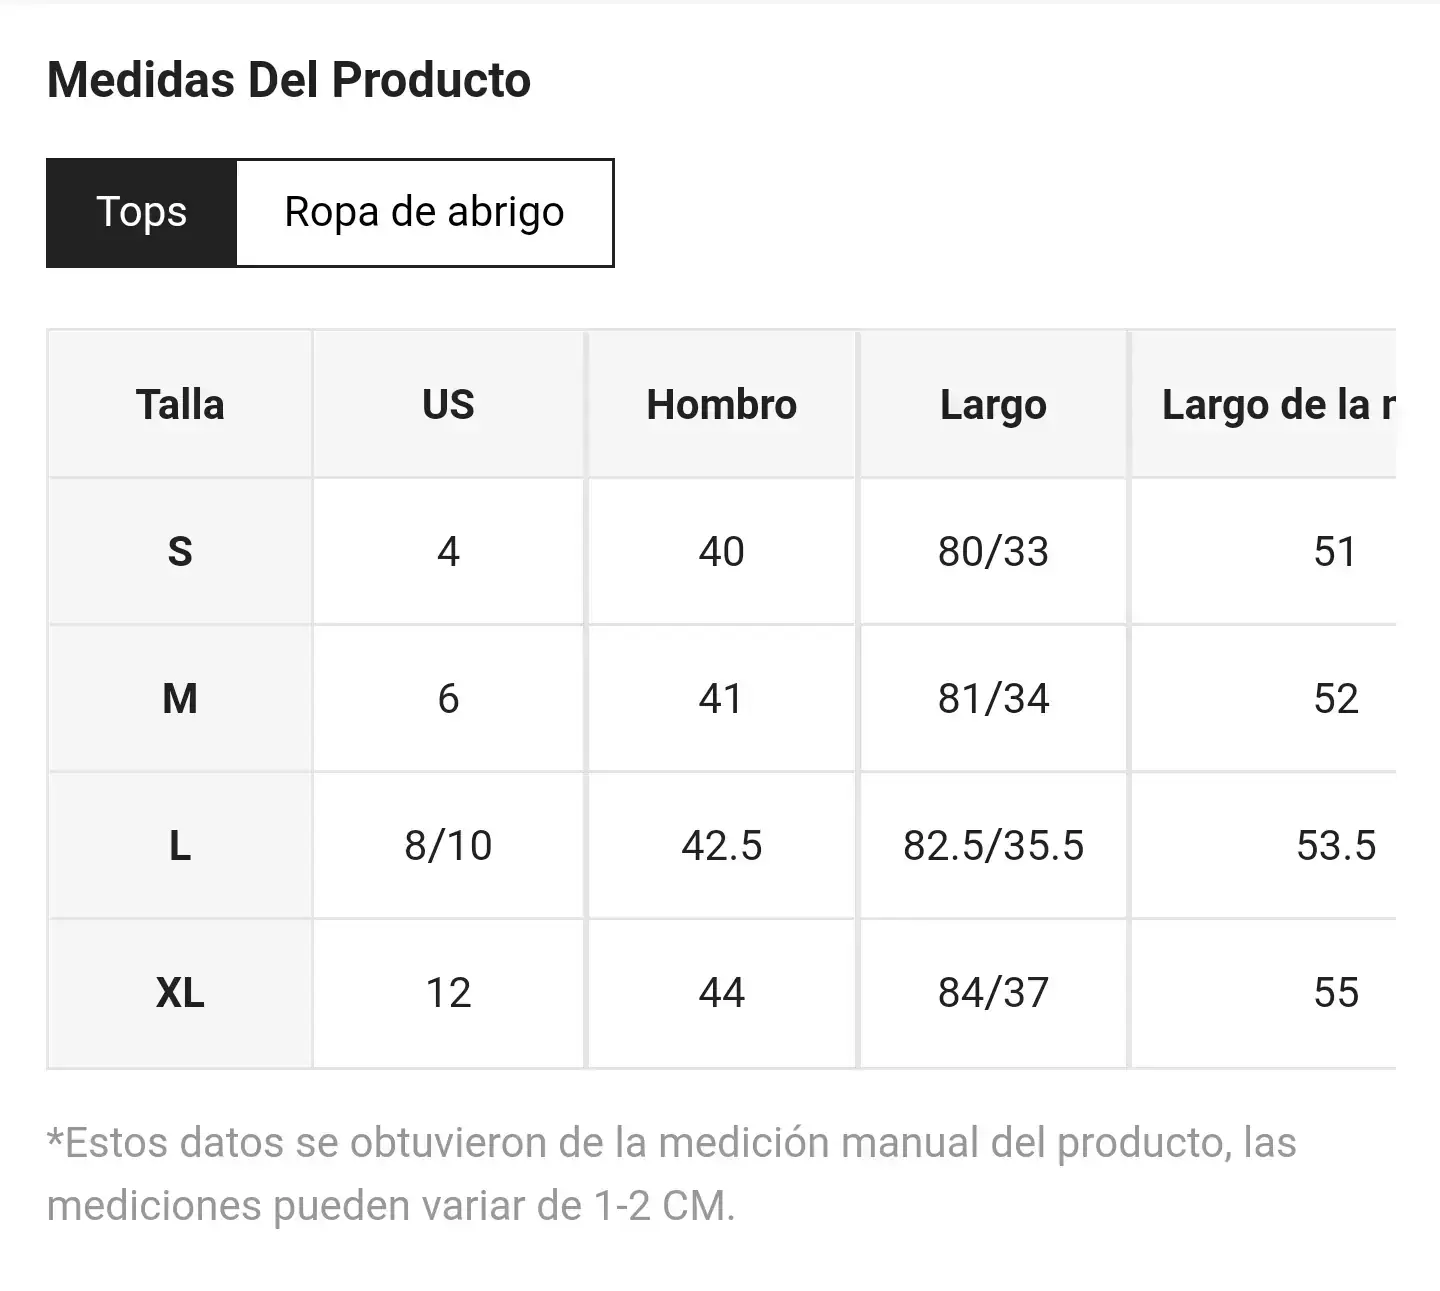Click the 84/37 length cell
The height and width of the screenshot is (1291, 1440).
[993, 992]
